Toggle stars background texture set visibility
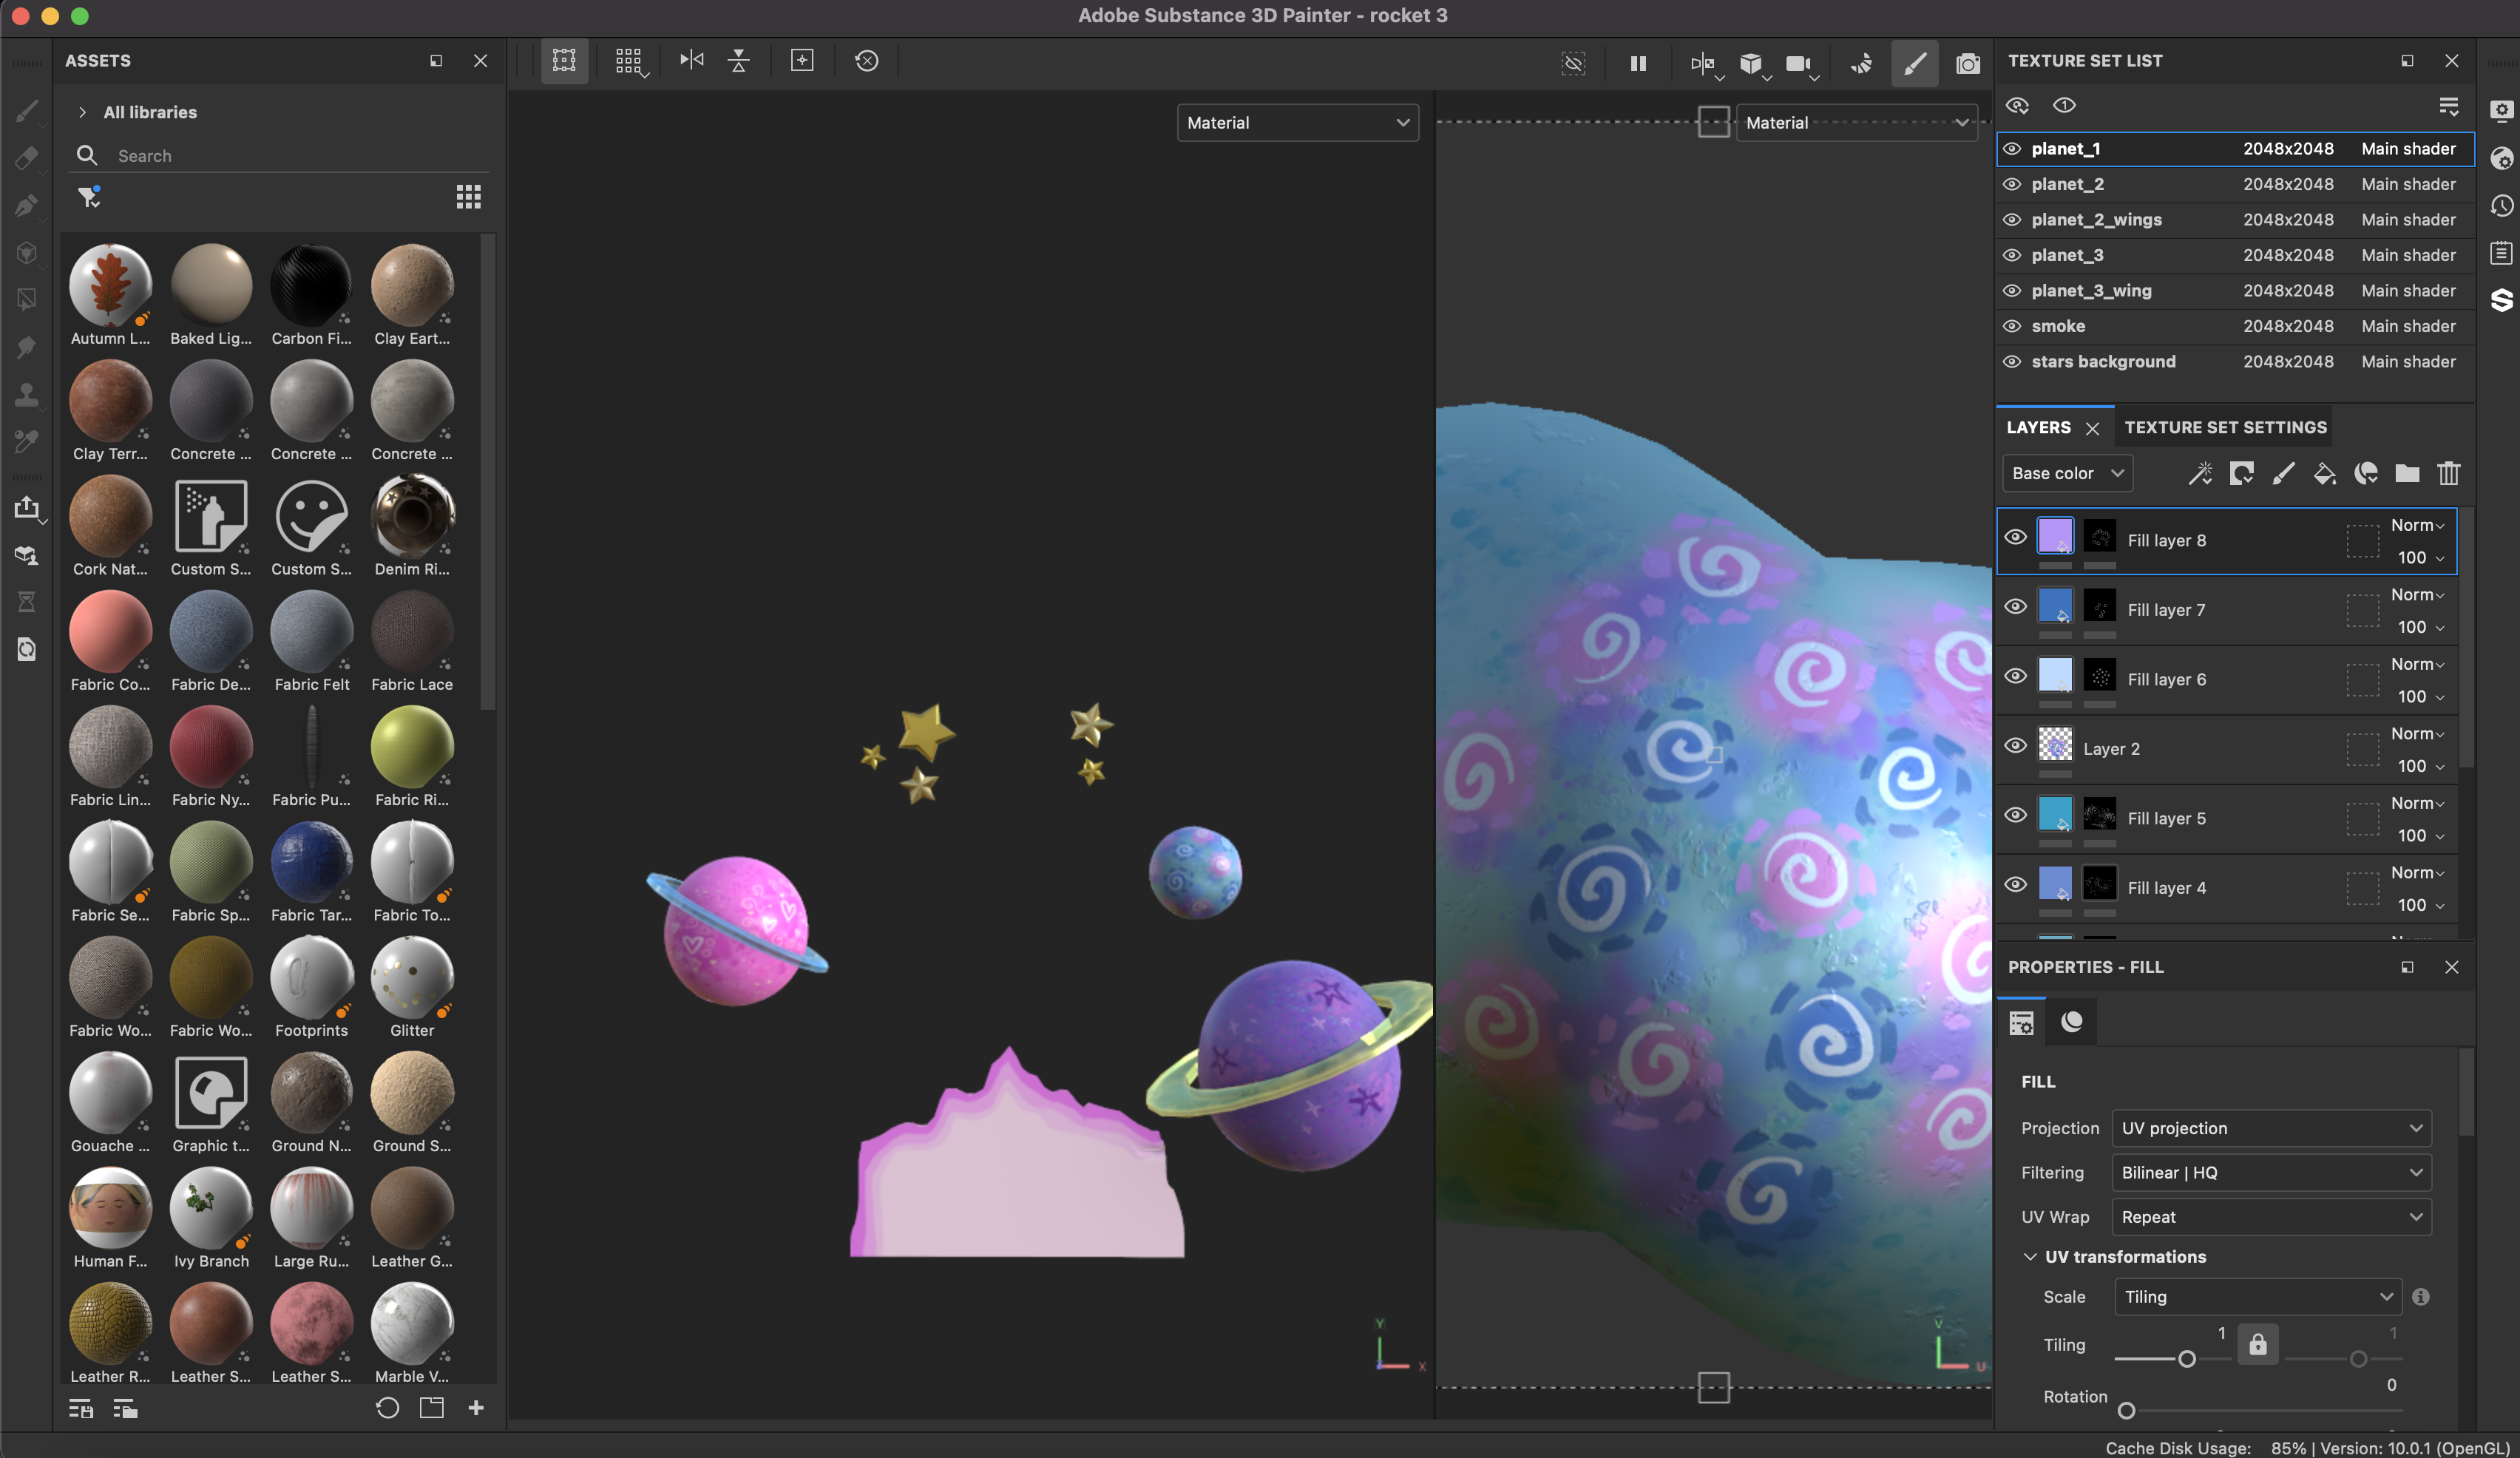 [x=2012, y=362]
